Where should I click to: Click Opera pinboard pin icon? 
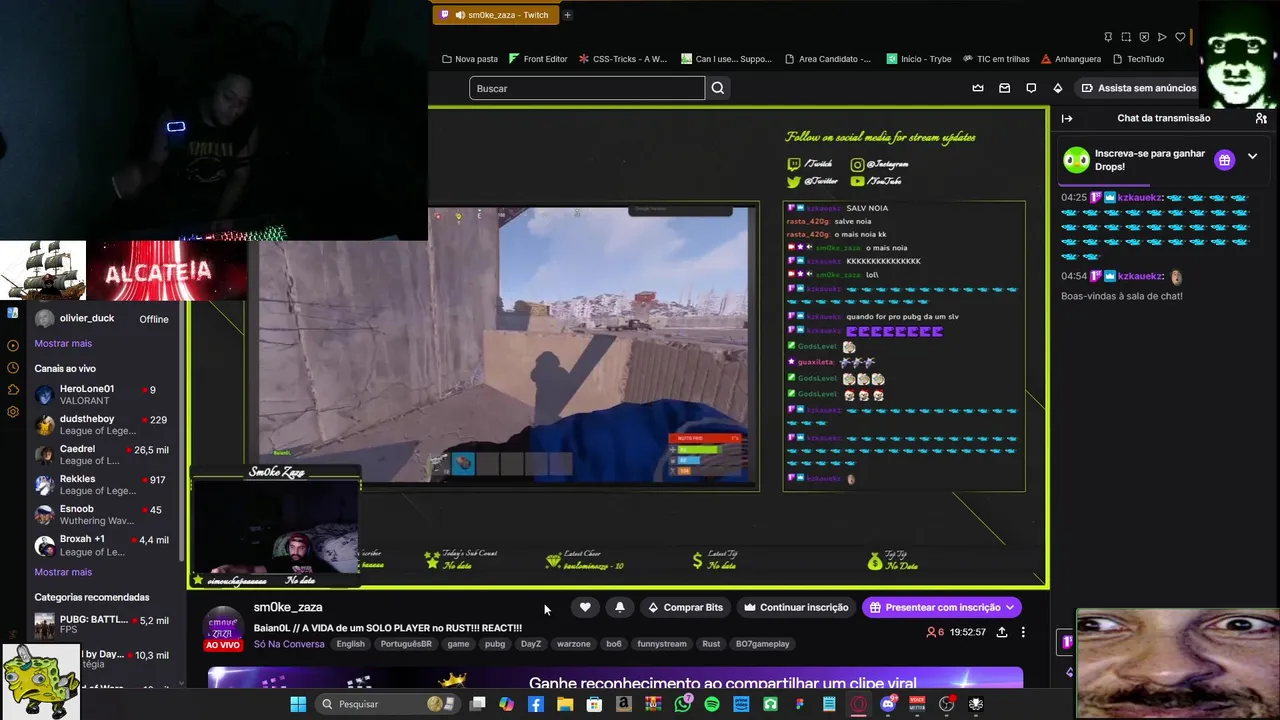pos(1108,37)
